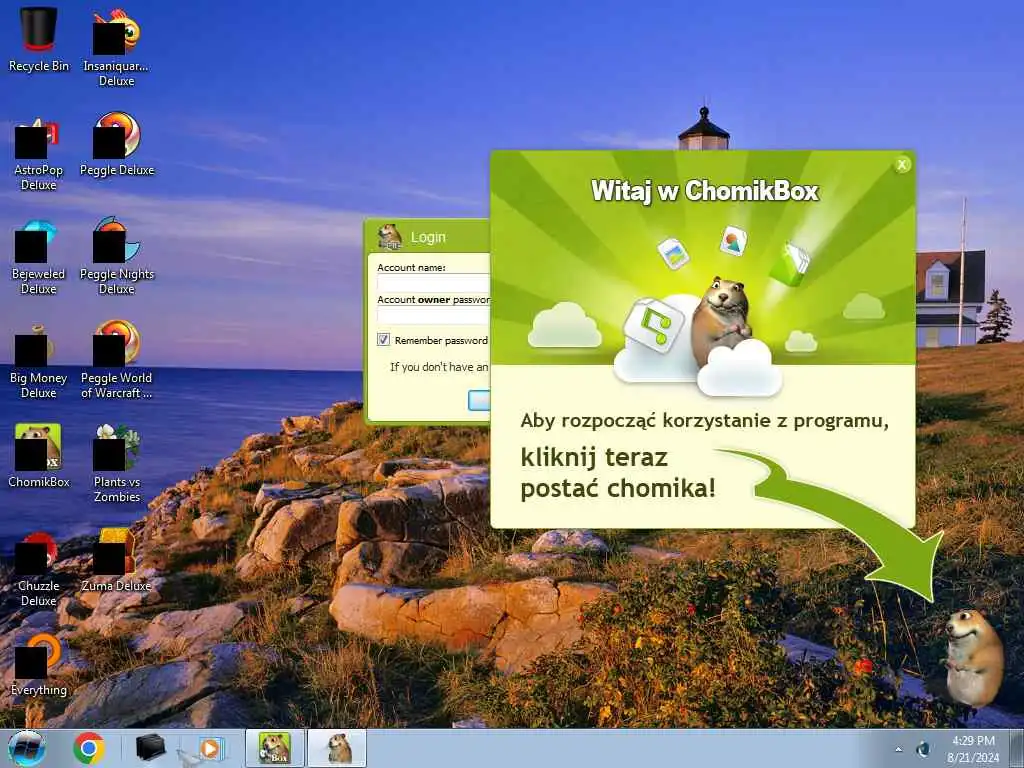Focus the Account name field
The height and width of the screenshot is (768, 1024).
[434, 283]
